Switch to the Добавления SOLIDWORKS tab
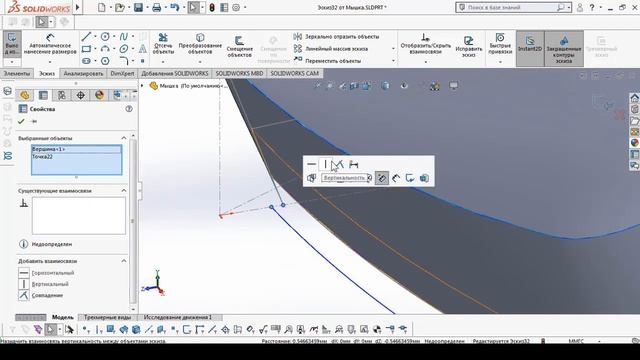The width and height of the screenshot is (640, 360). [x=175, y=73]
